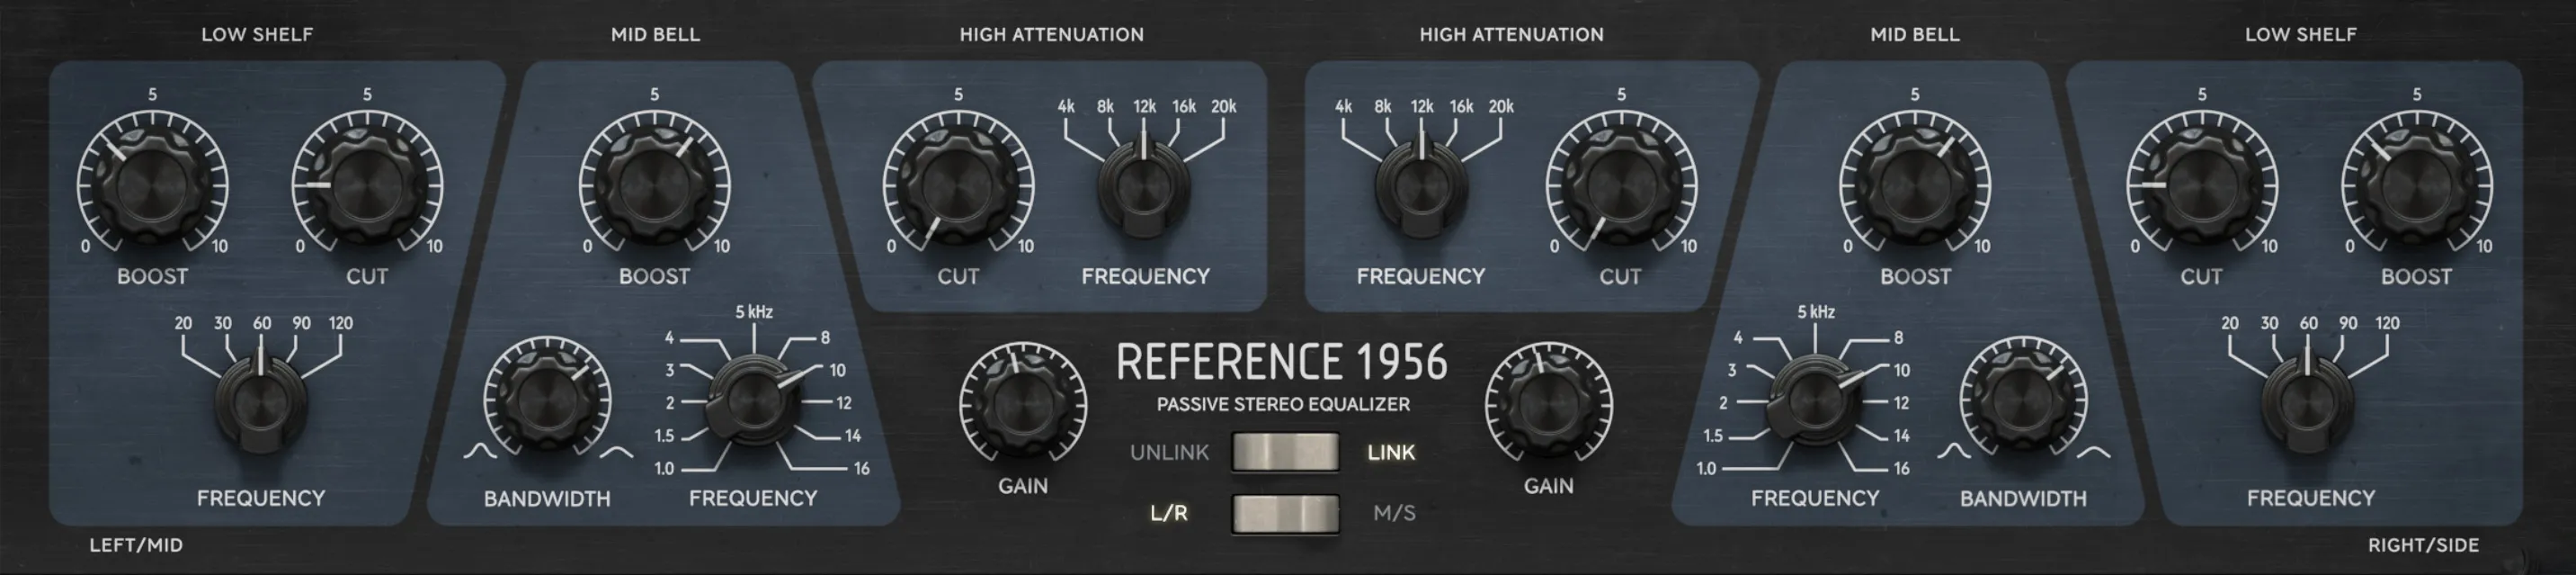Click the 1.0 mark on left Mid Bell Frequency
Image resolution: width=2576 pixels, height=575 pixels.
[664, 468]
